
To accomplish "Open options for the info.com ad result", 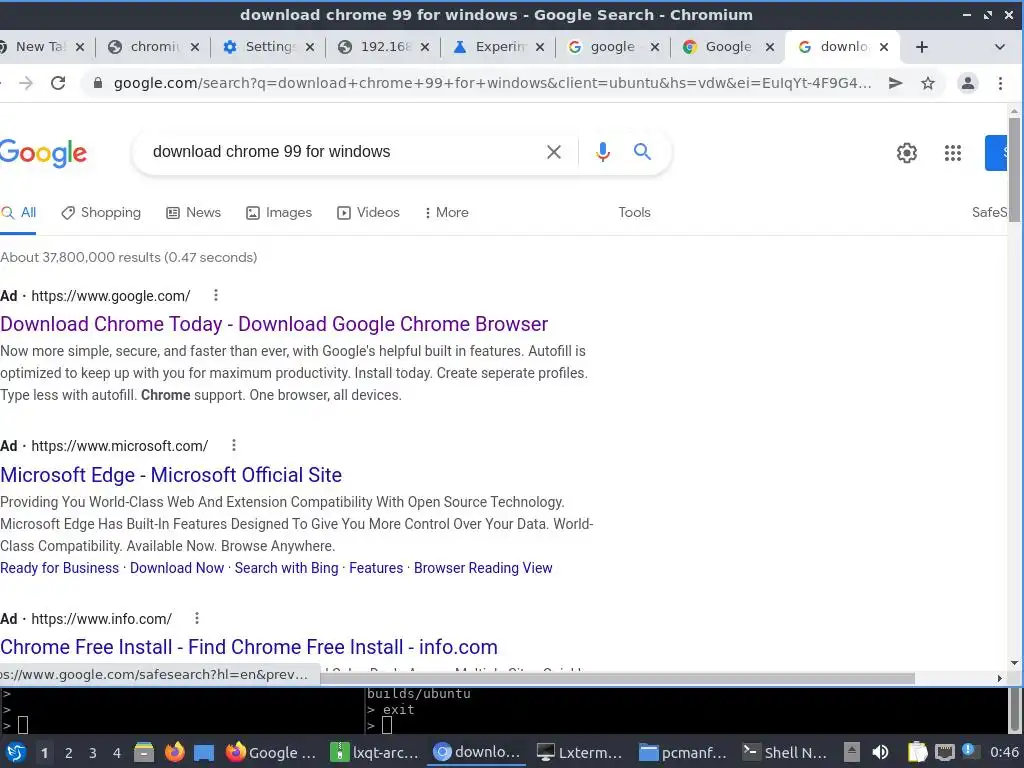I will tap(197, 618).
